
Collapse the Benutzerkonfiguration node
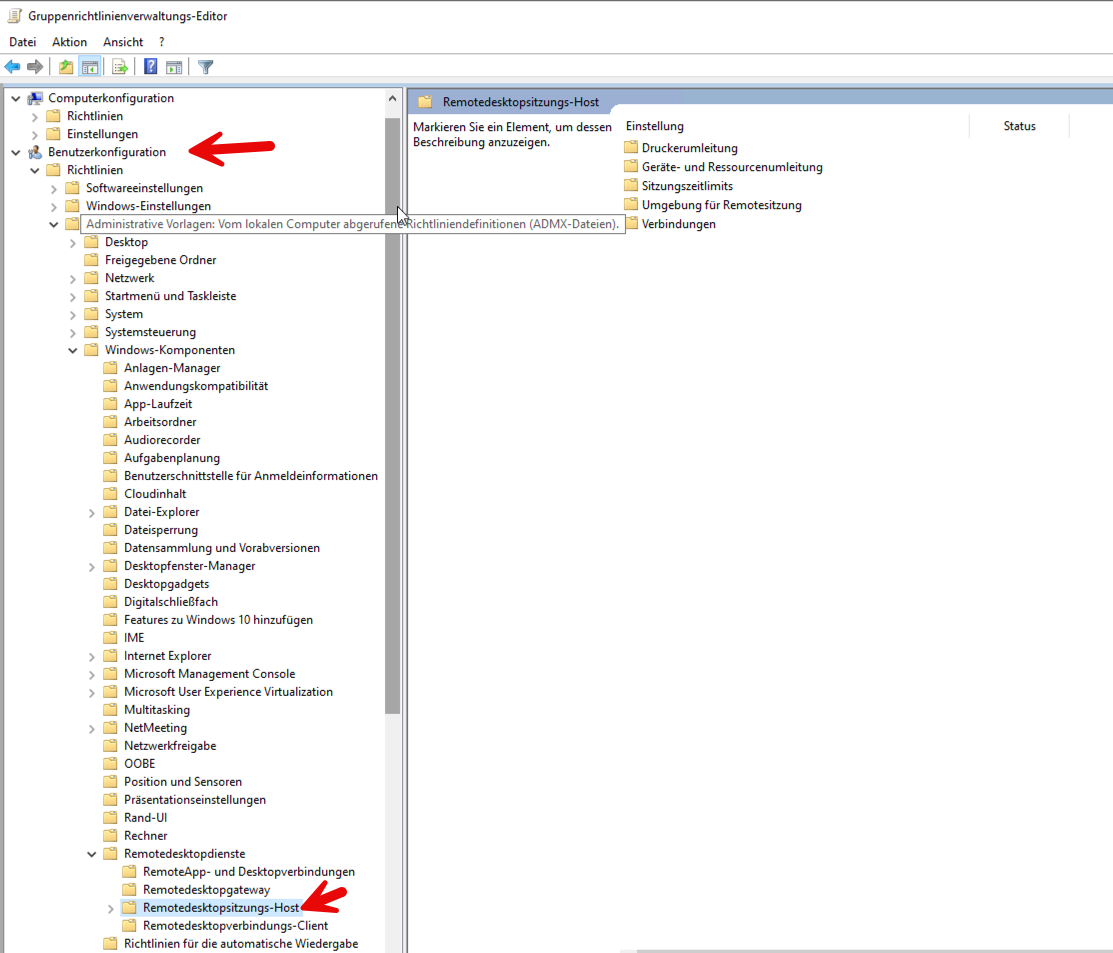[16, 152]
